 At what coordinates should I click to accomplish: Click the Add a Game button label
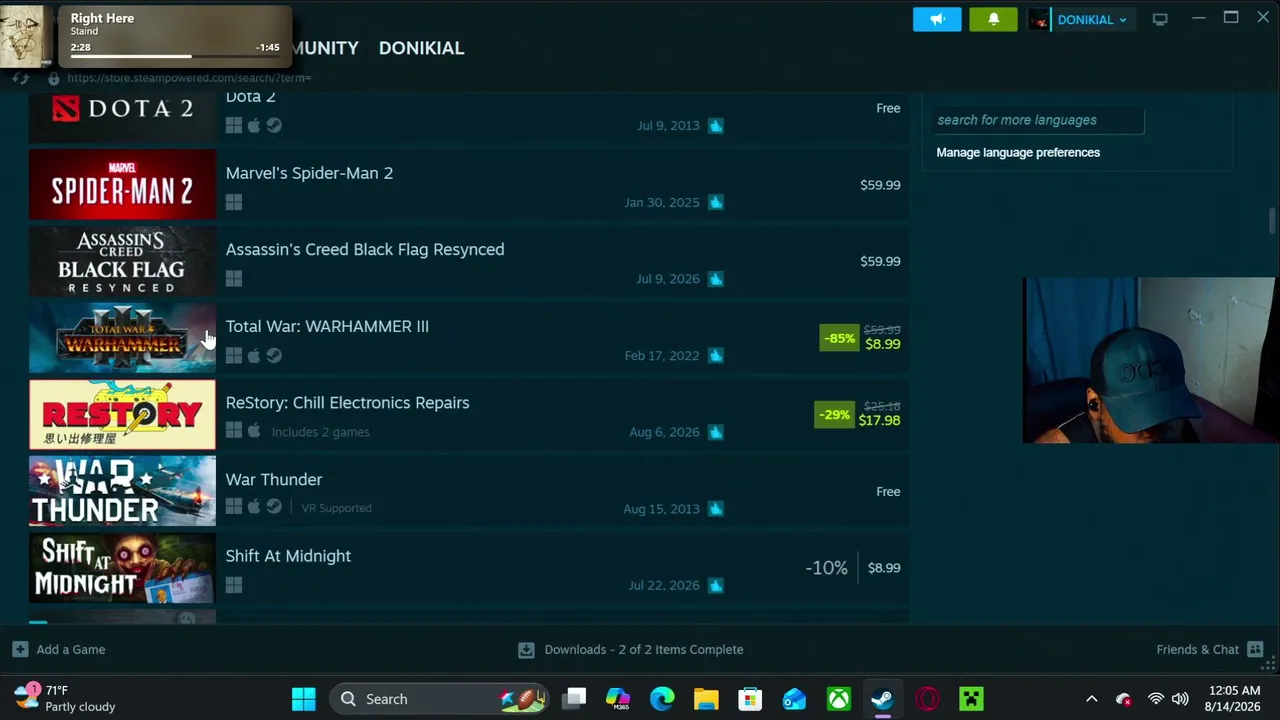point(71,650)
